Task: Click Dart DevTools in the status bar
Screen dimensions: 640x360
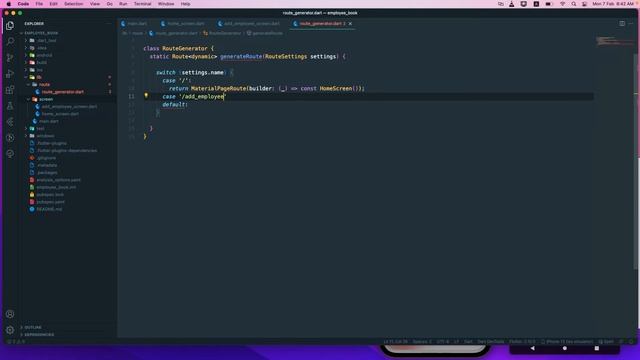Action: (x=491, y=342)
